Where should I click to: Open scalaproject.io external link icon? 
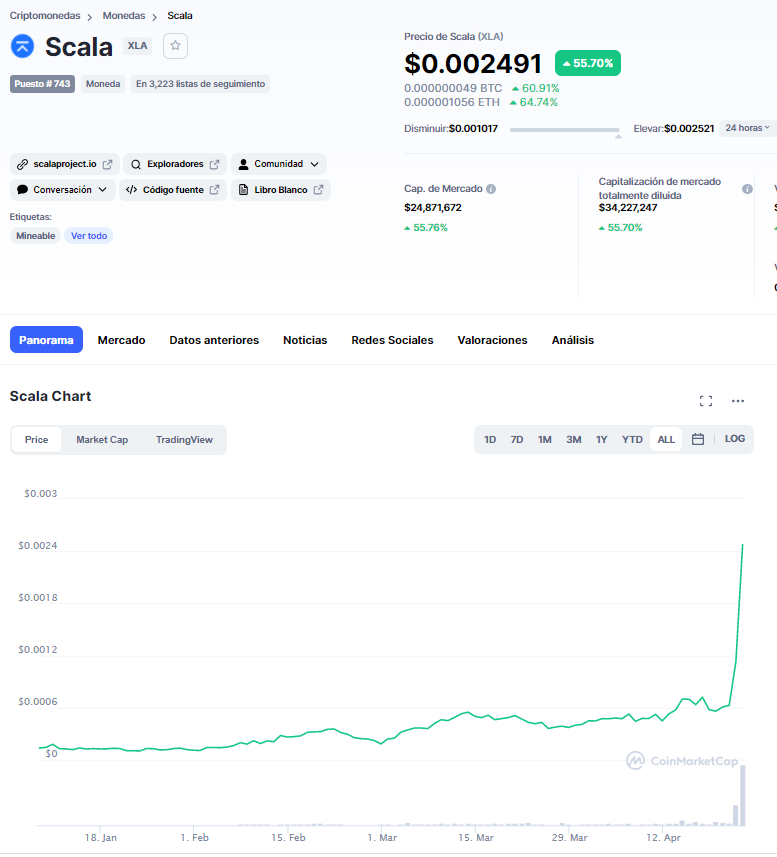point(108,164)
